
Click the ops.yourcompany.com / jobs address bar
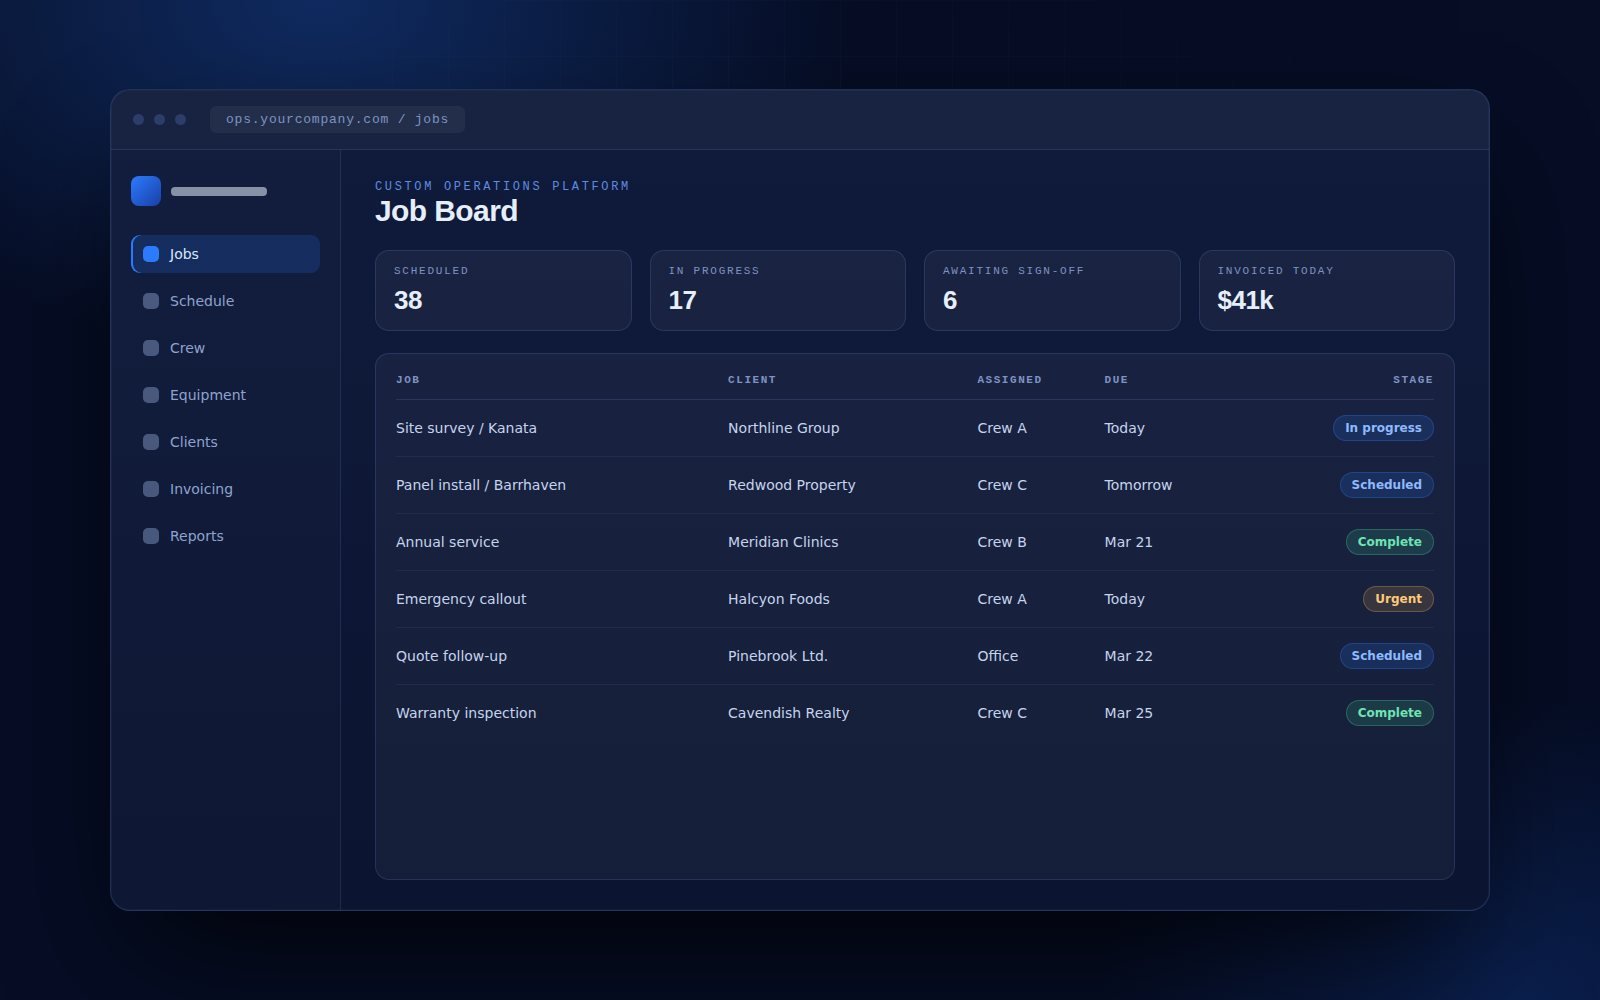click(x=337, y=119)
